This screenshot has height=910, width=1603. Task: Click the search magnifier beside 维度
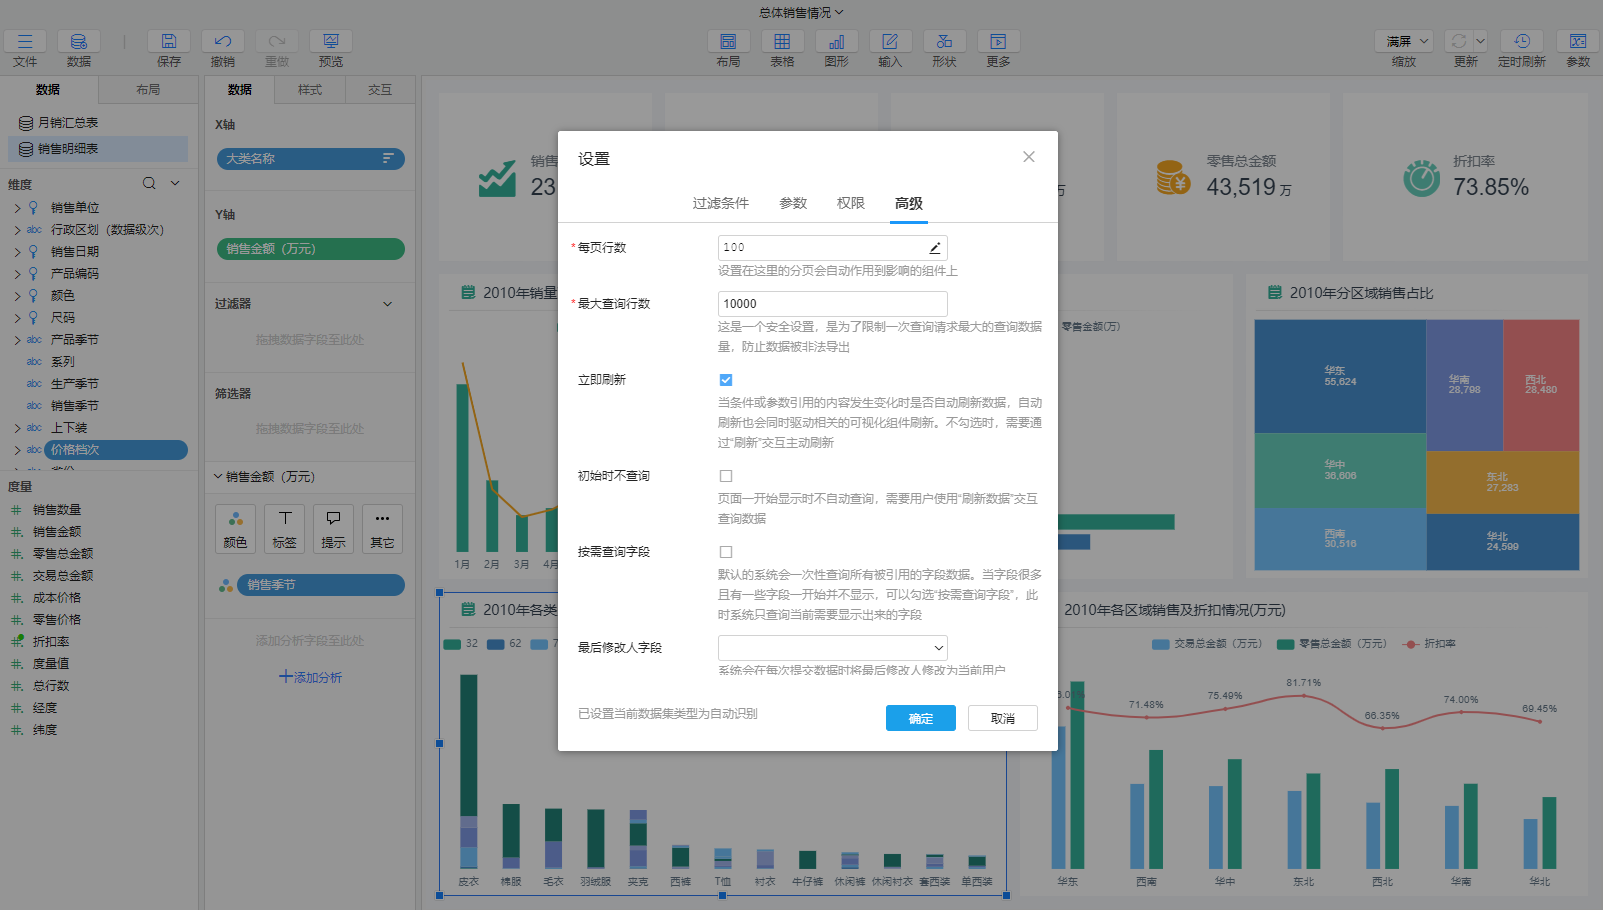point(147,183)
